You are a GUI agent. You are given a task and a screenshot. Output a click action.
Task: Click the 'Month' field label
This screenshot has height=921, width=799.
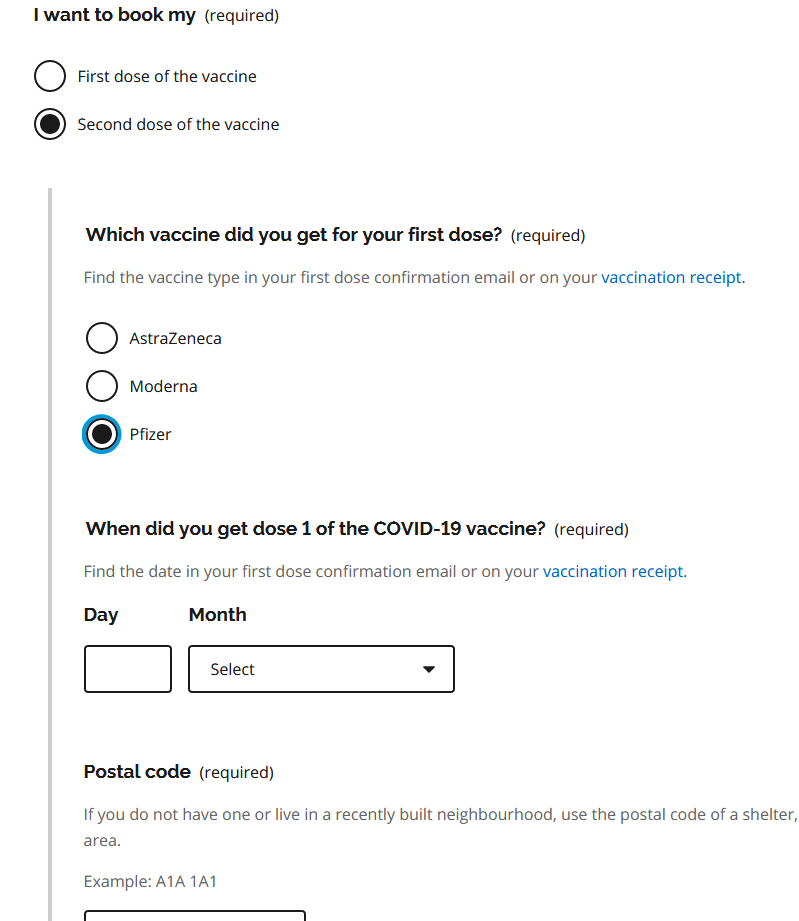(x=217, y=615)
